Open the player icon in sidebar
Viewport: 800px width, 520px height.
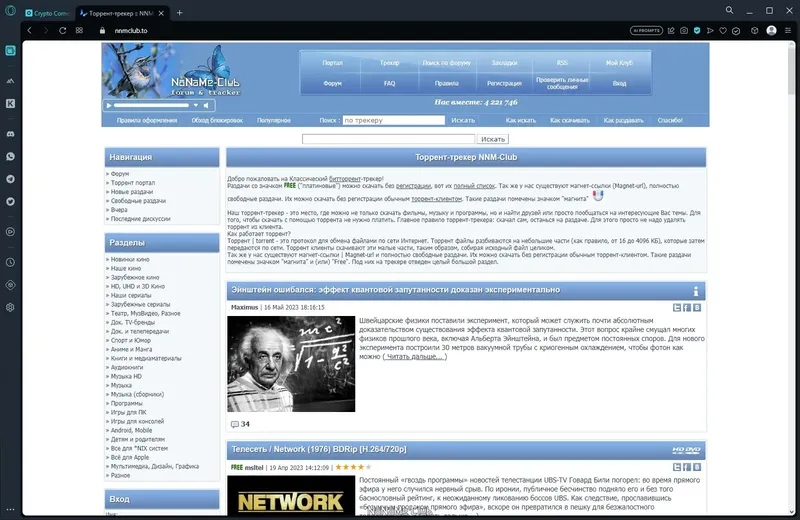pos(10,232)
